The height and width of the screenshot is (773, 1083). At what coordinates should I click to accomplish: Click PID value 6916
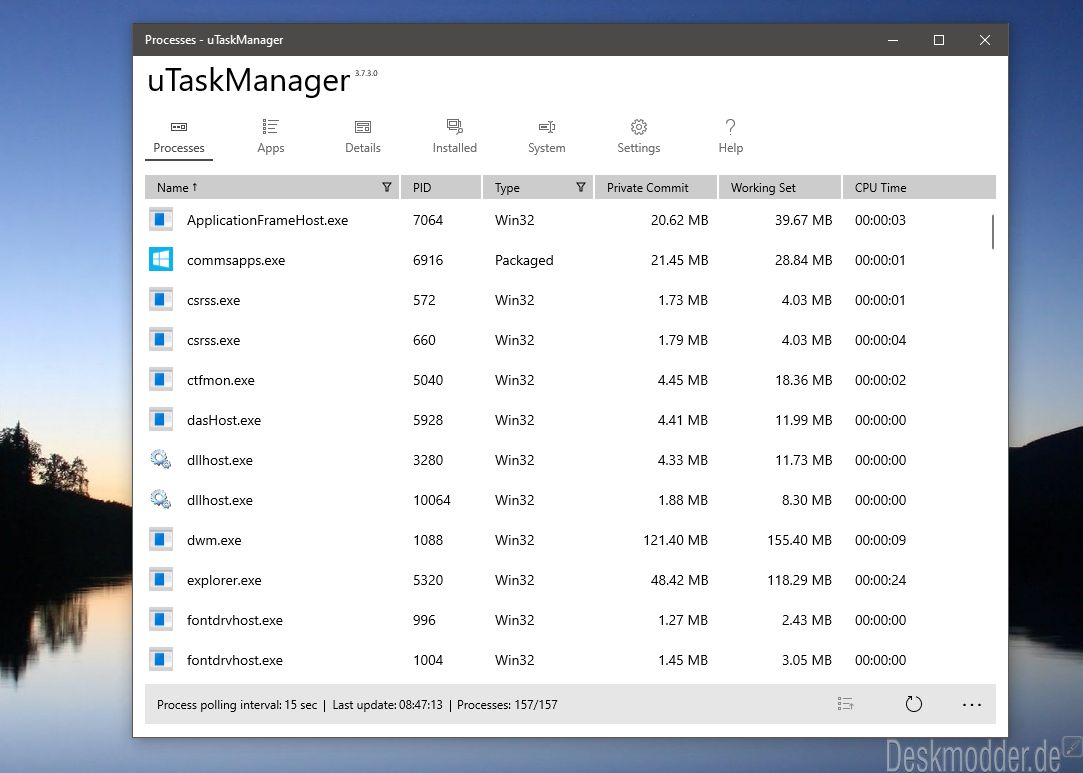(x=428, y=260)
